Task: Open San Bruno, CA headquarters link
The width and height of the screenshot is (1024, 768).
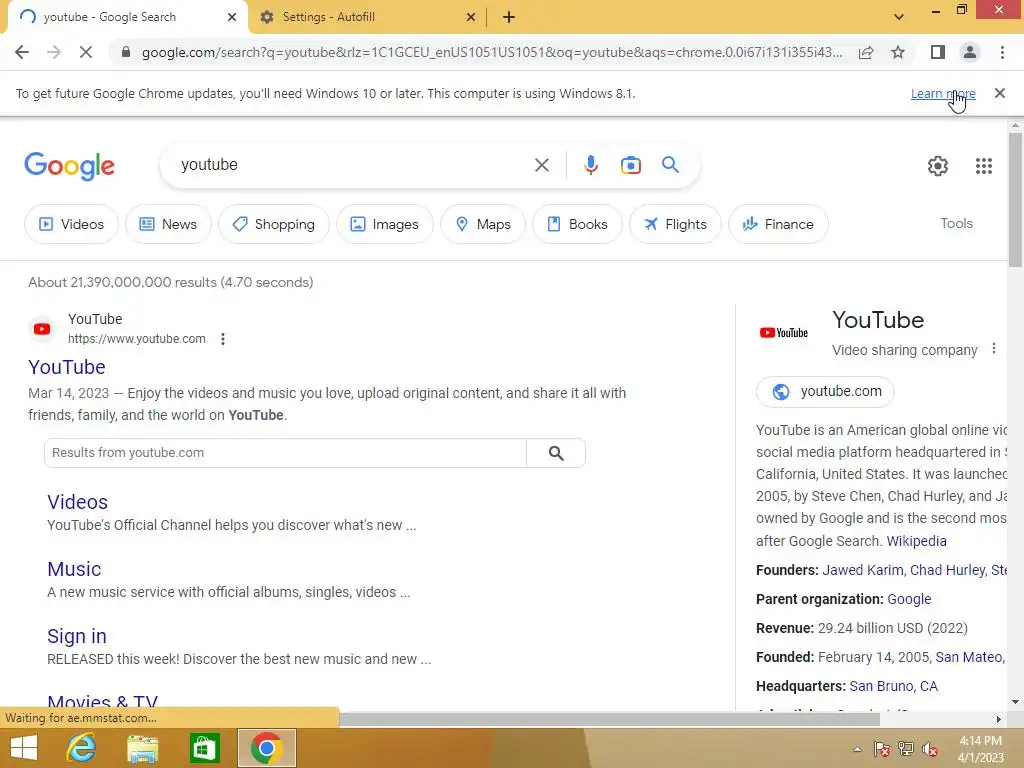Action: pyautogui.click(x=893, y=686)
